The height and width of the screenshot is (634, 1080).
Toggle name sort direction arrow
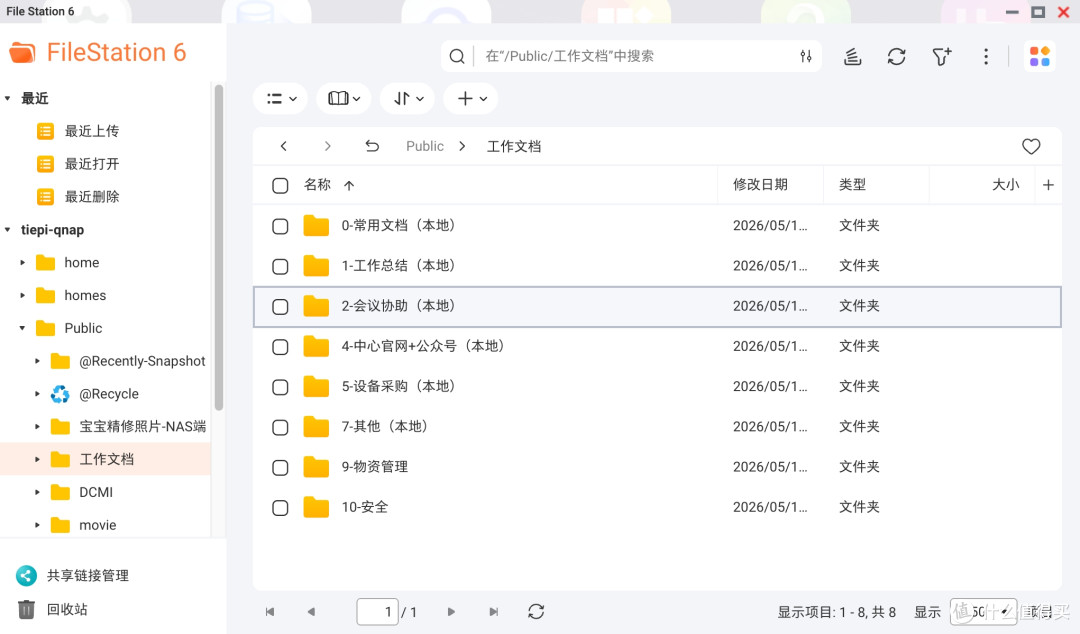(349, 185)
